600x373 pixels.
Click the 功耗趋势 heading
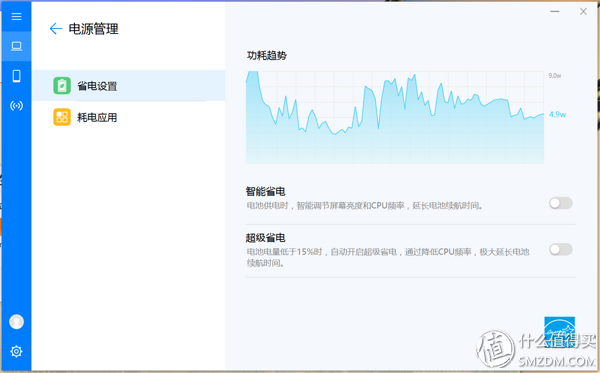pos(267,55)
